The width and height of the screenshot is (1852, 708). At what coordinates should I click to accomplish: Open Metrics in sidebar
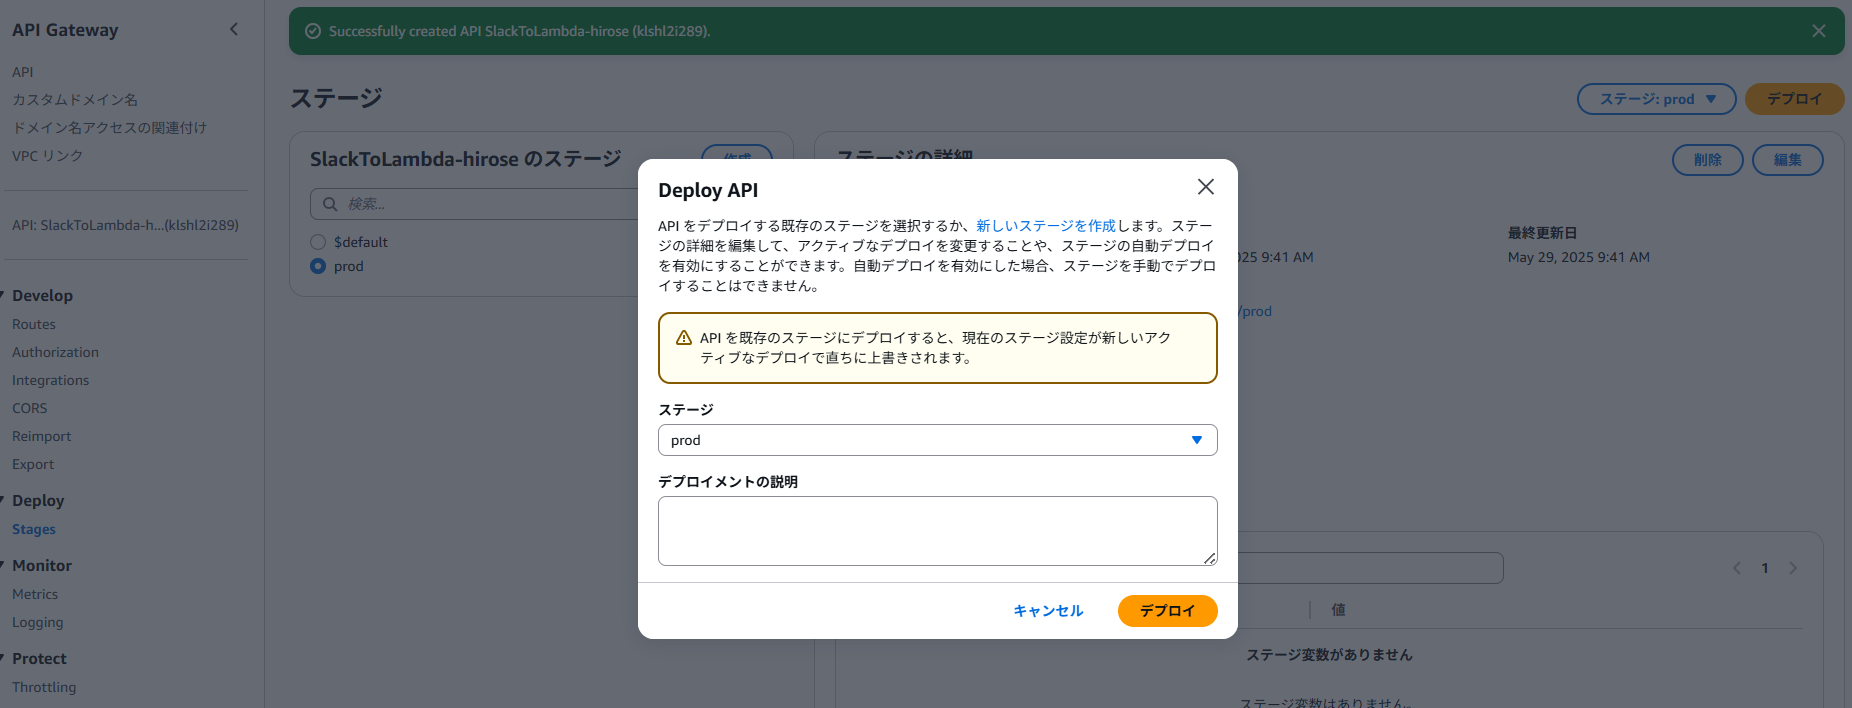pos(35,594)
